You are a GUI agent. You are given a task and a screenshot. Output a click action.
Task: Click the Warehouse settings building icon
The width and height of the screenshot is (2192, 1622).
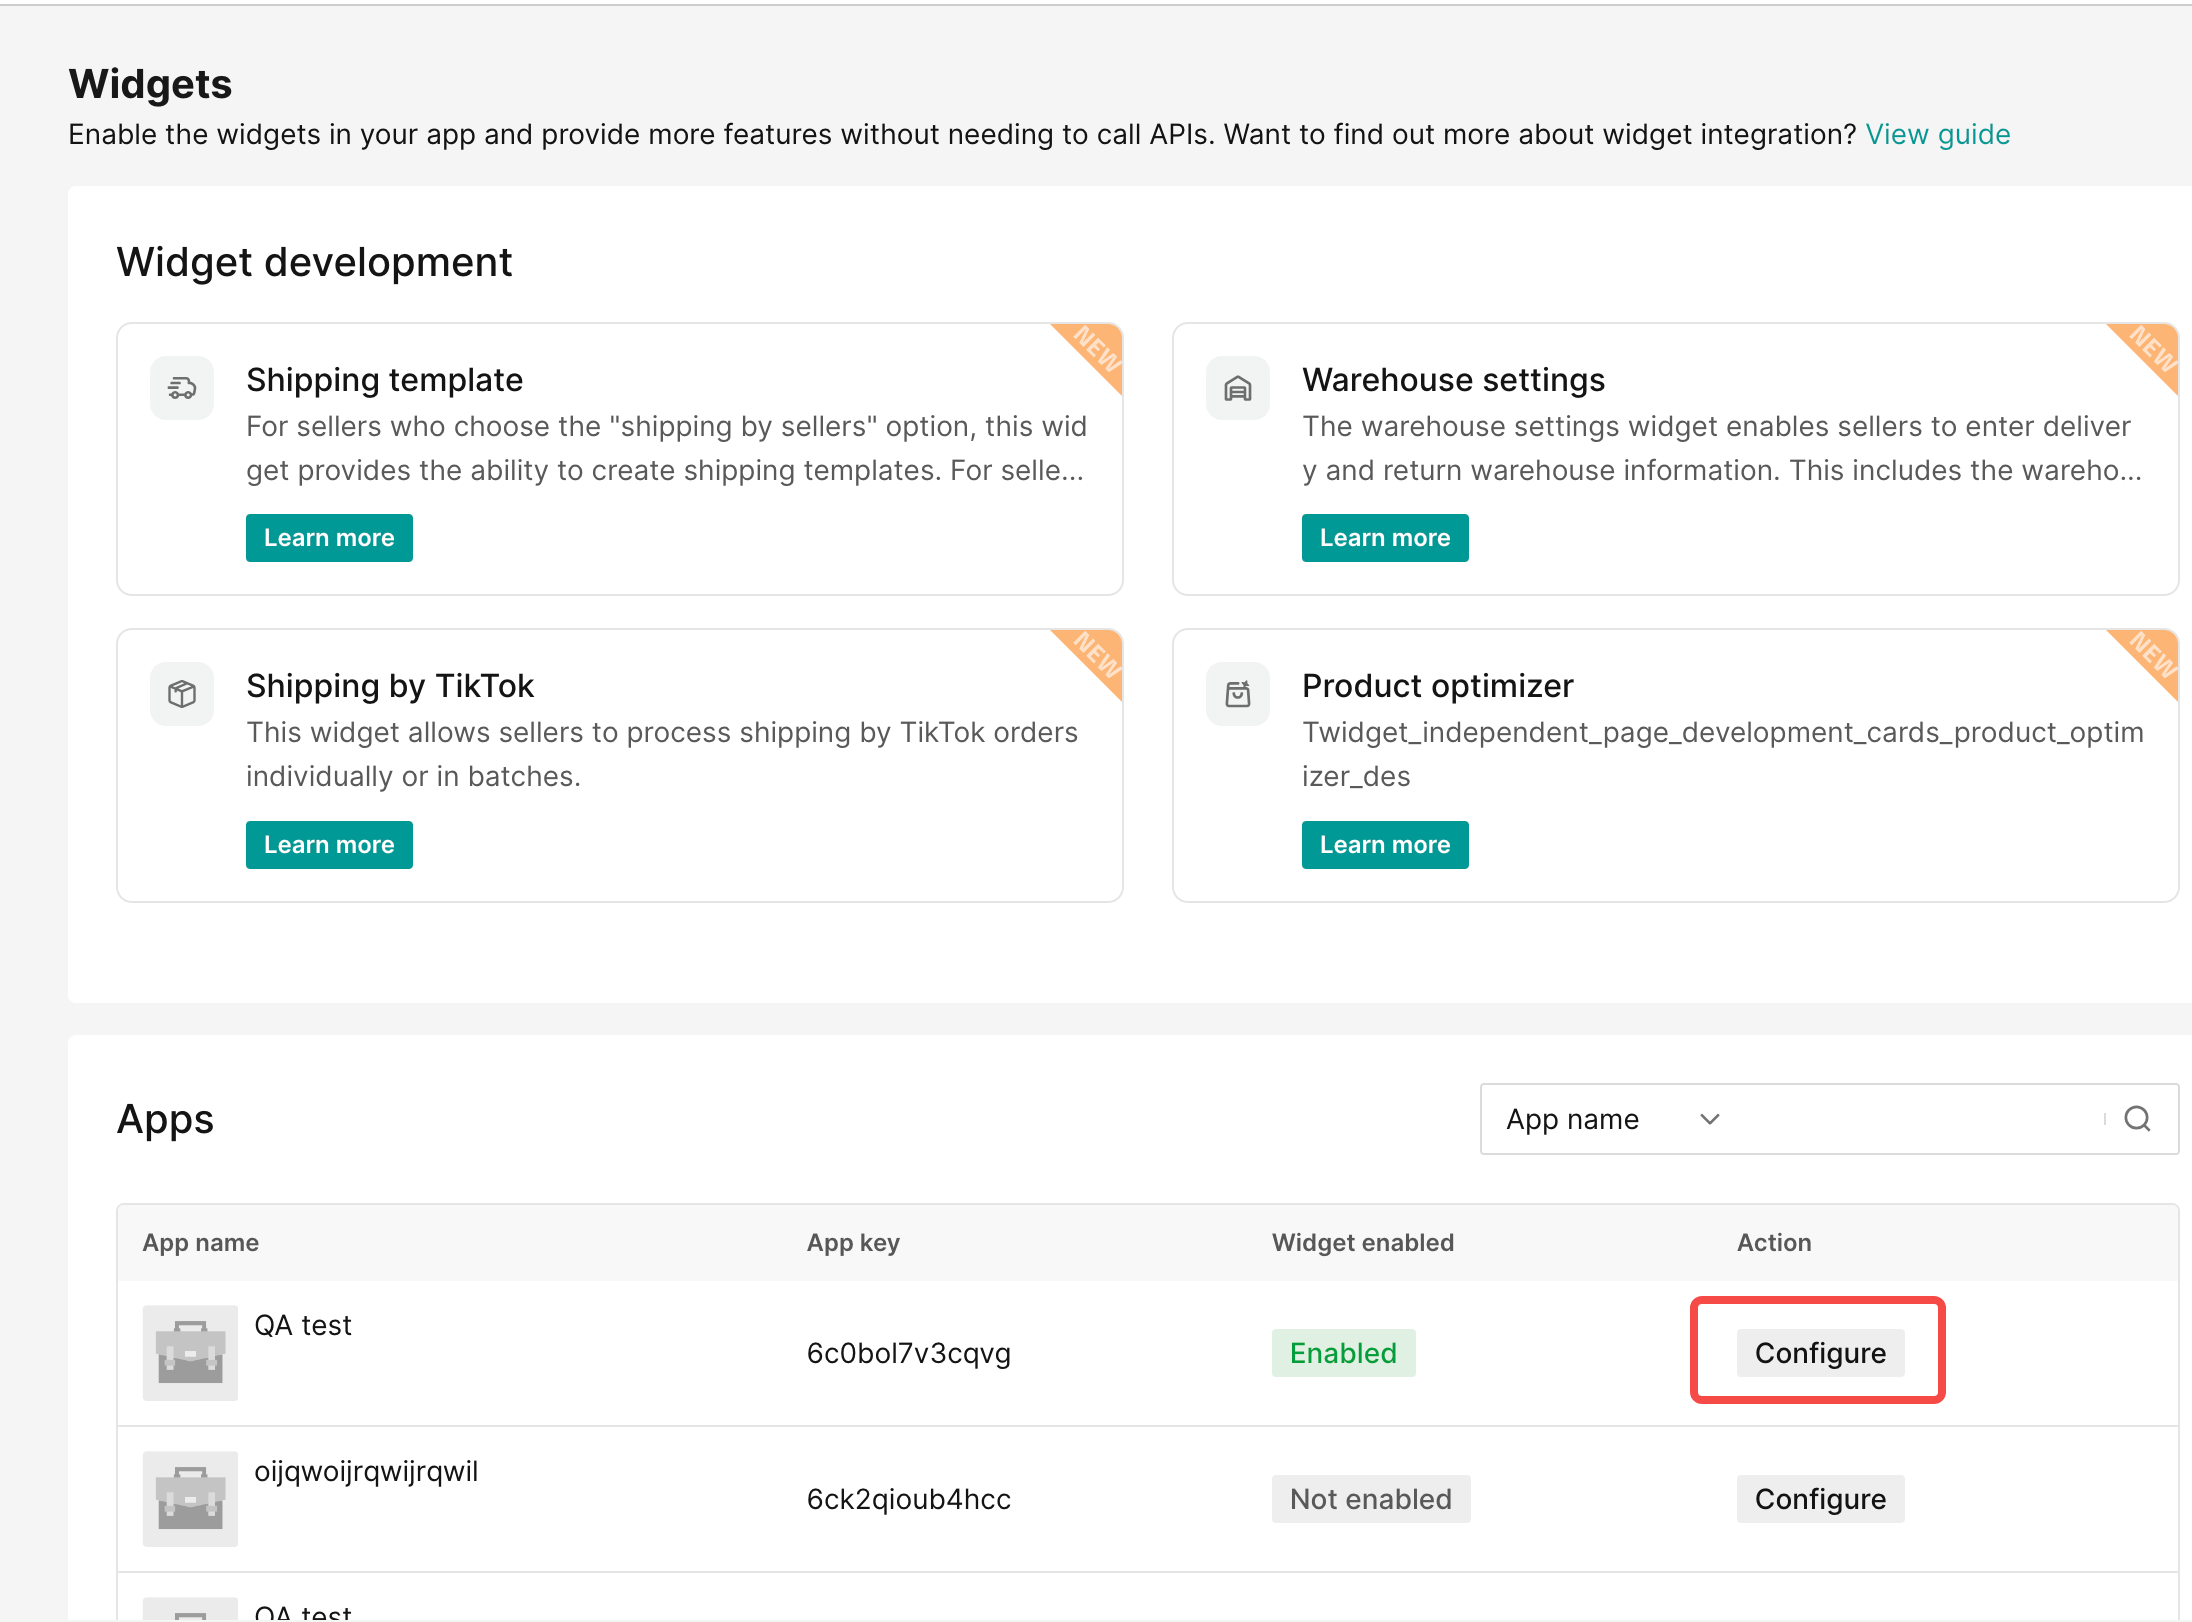click(1238, 388)
